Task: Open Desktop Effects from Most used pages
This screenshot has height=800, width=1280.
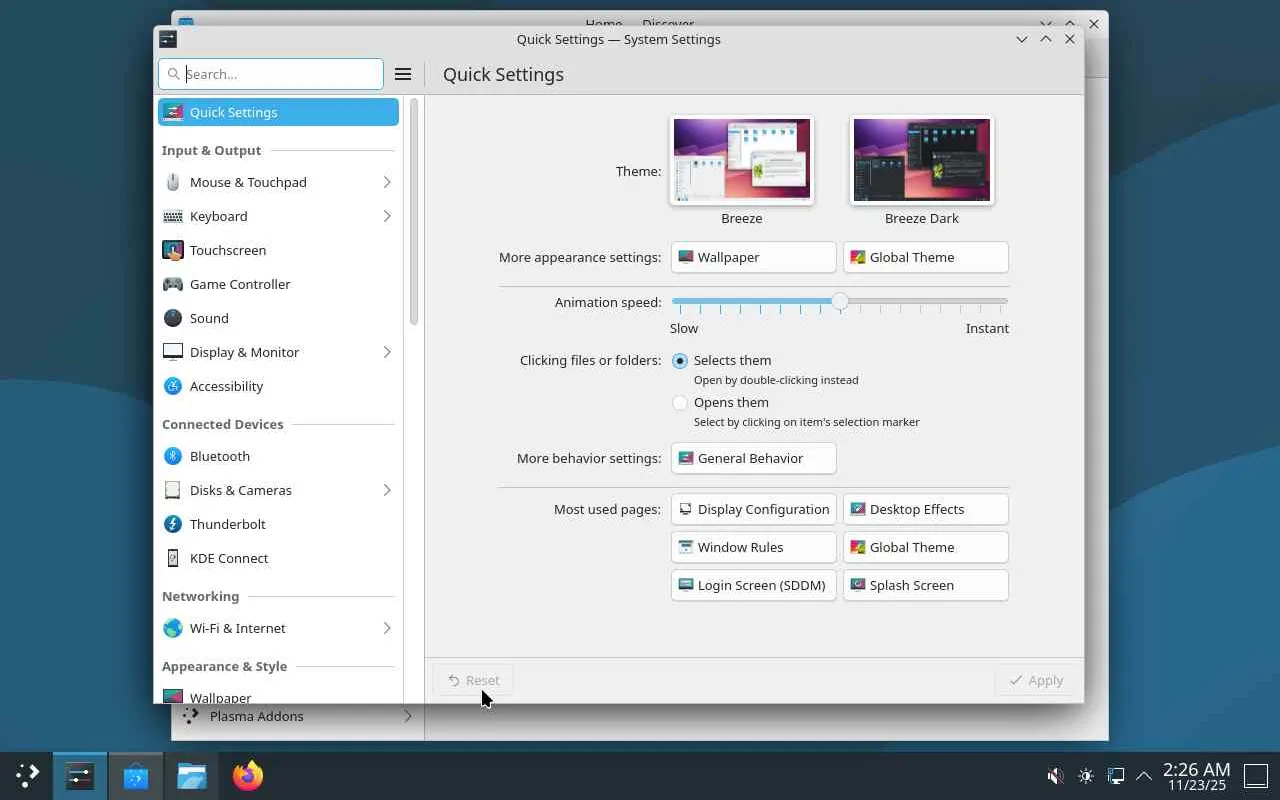Action: point(925,509)
